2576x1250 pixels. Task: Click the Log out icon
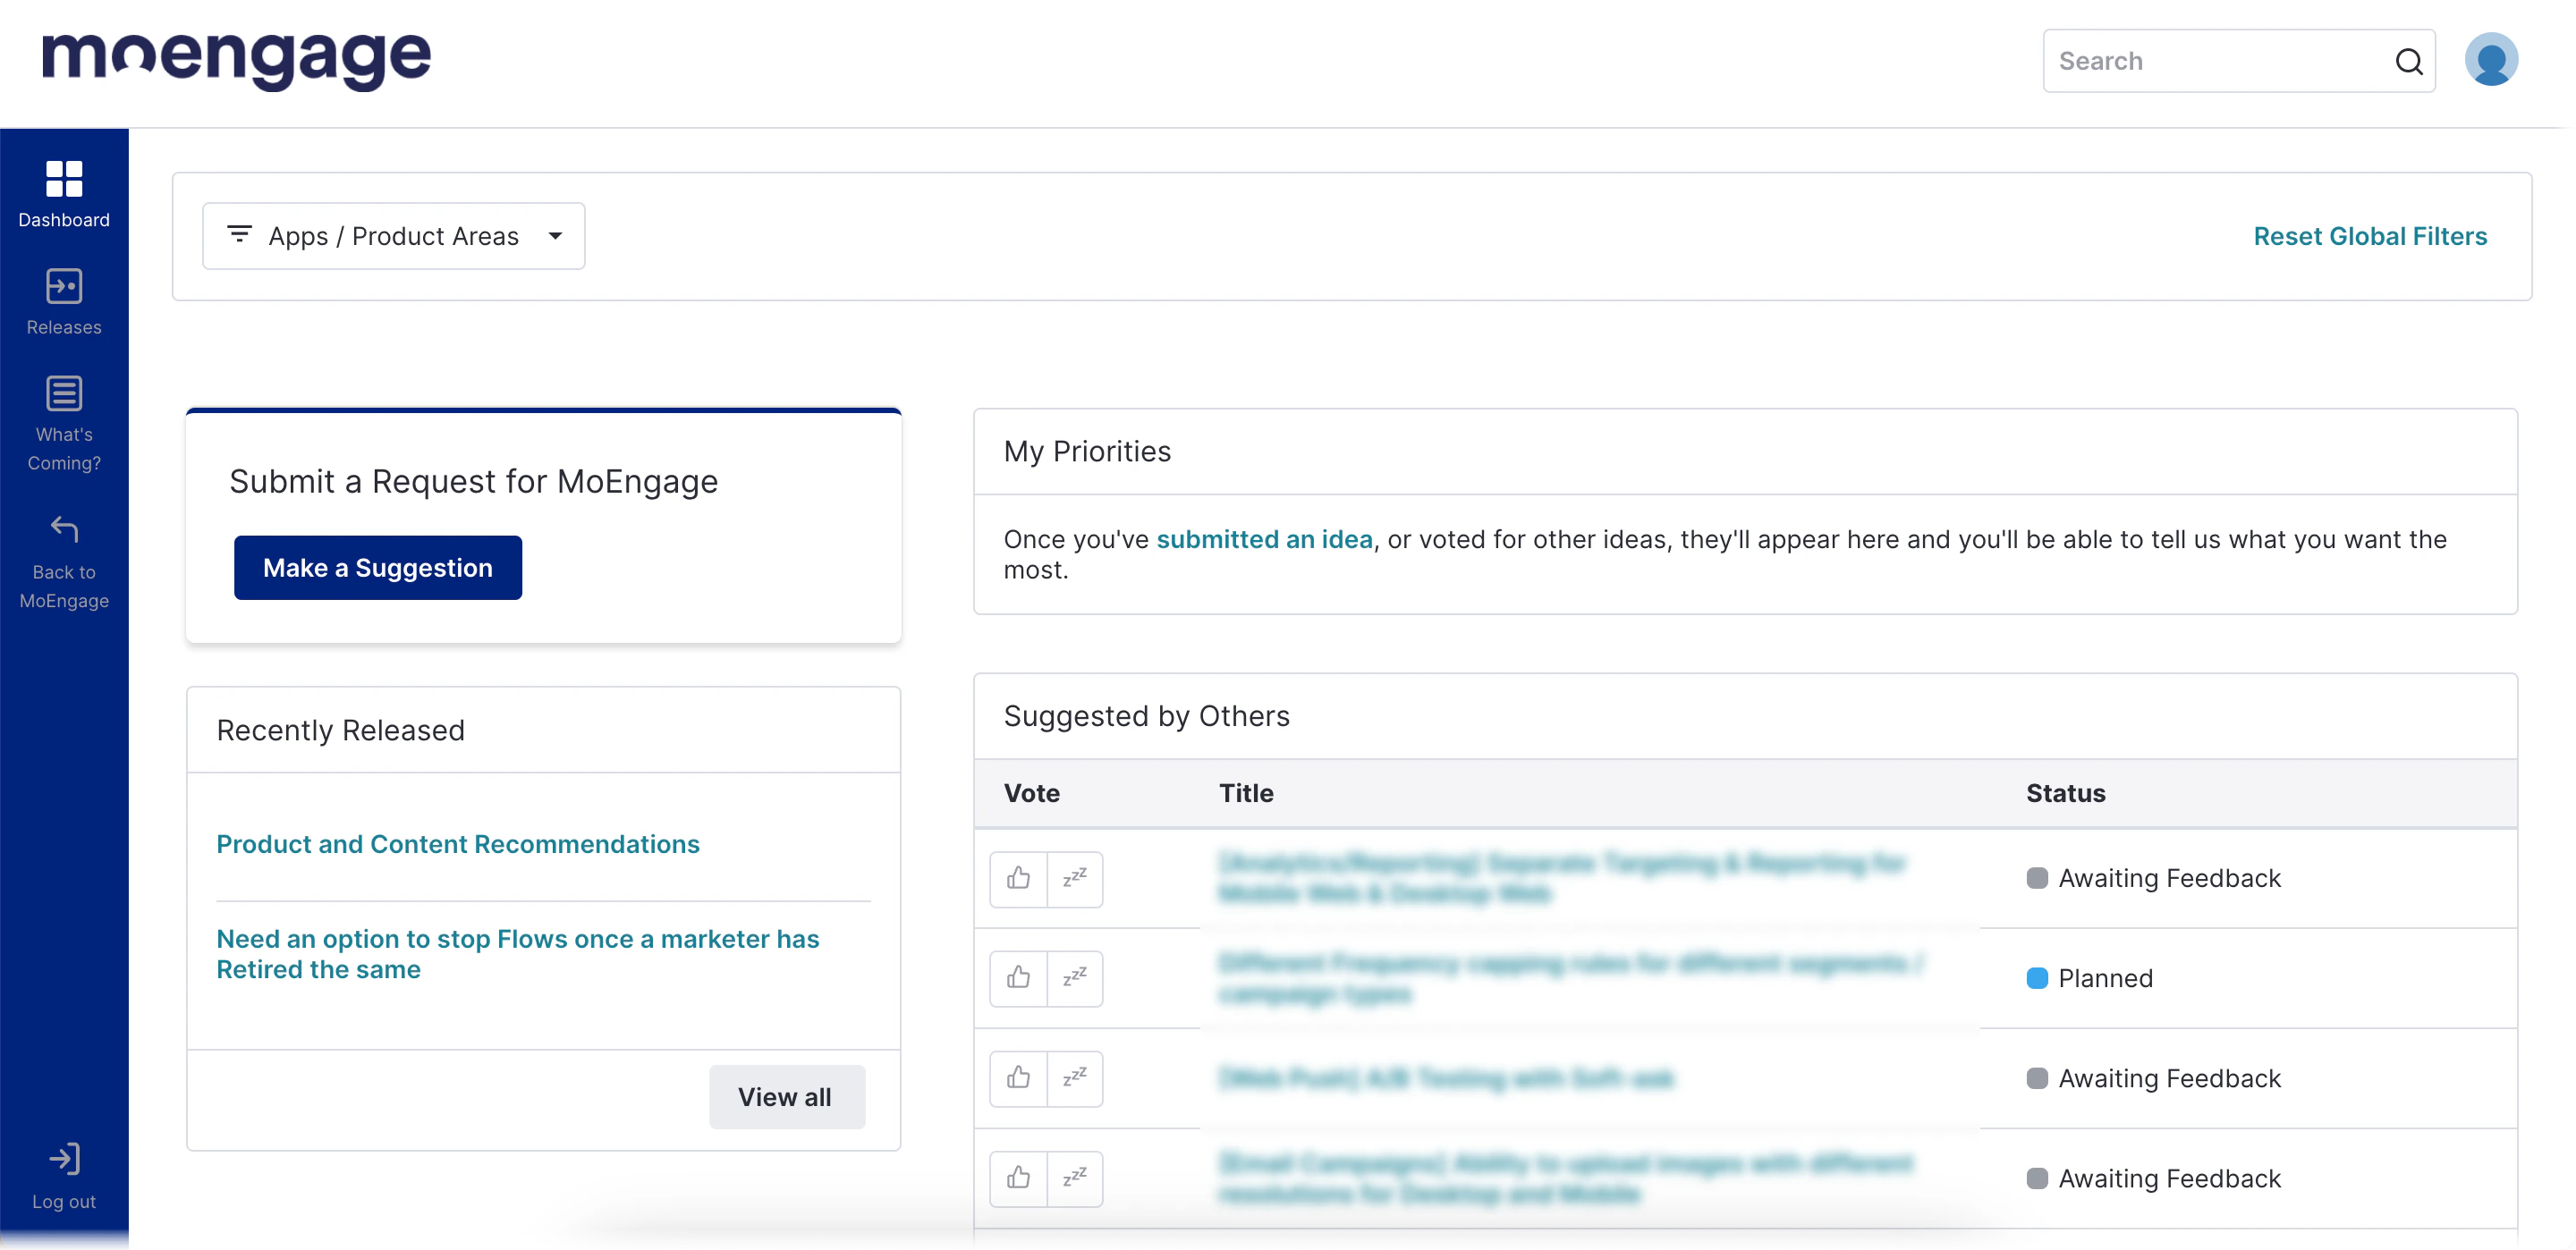[64, 1160]
